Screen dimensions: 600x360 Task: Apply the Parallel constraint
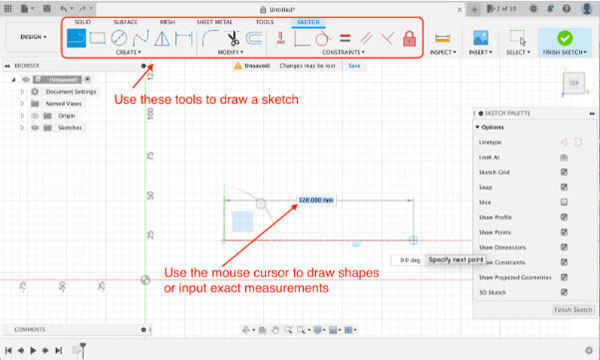click(x=366, y=38)
